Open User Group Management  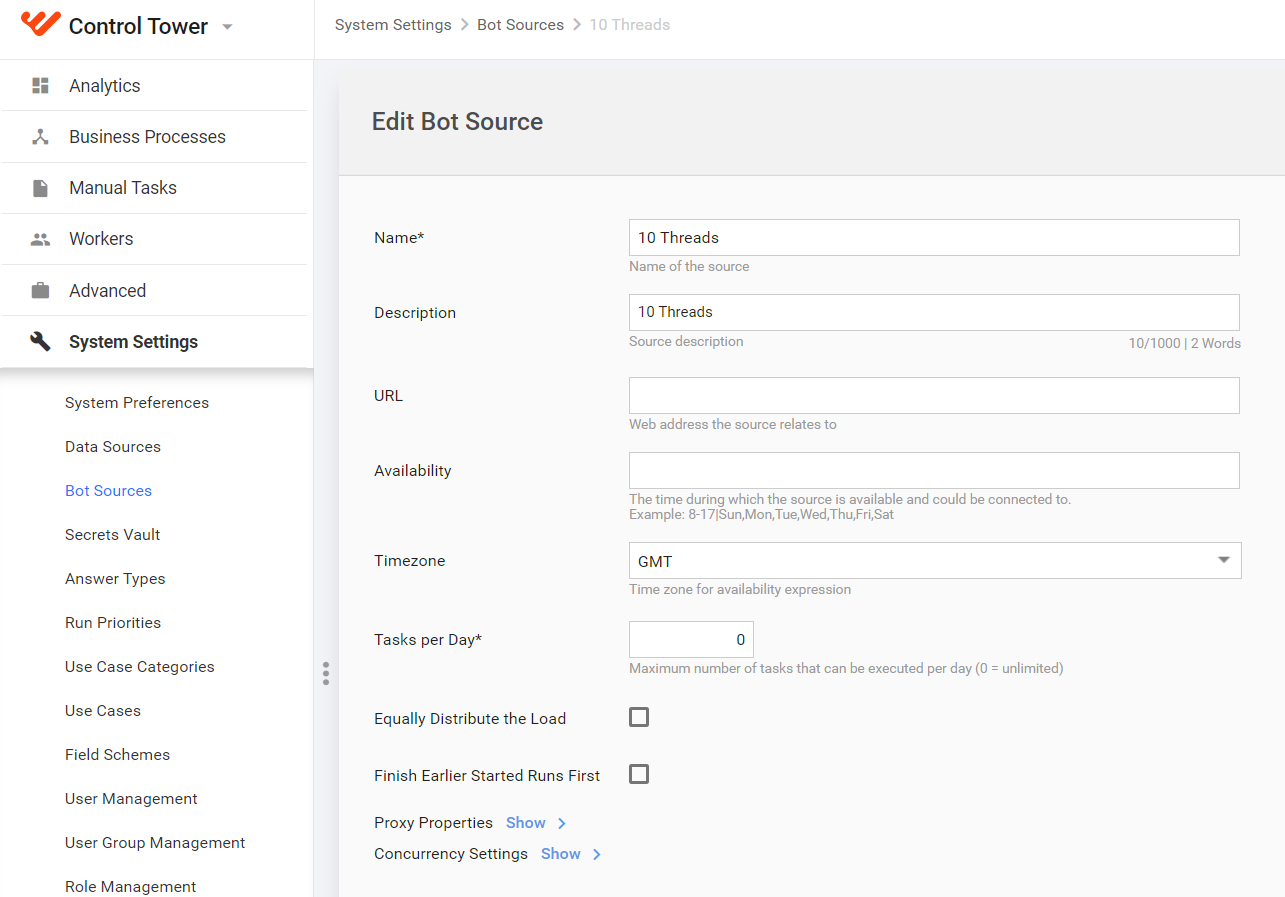point(155,843)
